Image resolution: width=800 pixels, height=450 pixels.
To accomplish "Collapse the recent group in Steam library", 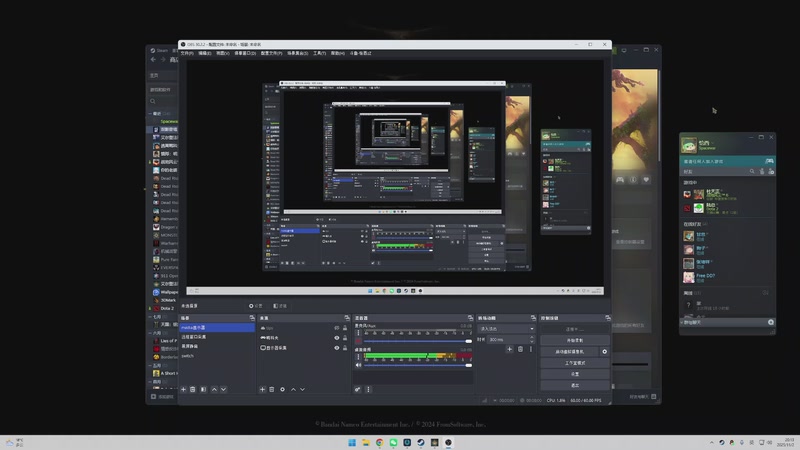I will coord(149,113).
